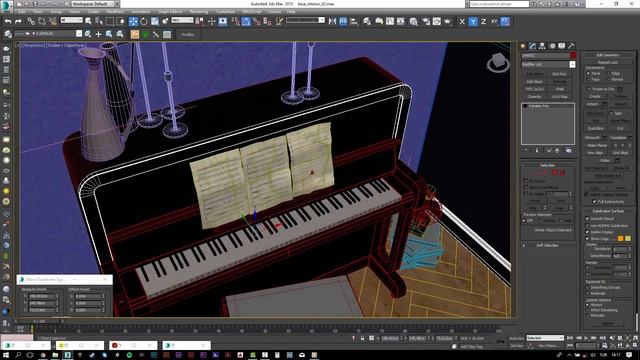The width and height of the screenshot is (640, 360).
Task: Click the Play Animation button
Action: coord(586,338)
